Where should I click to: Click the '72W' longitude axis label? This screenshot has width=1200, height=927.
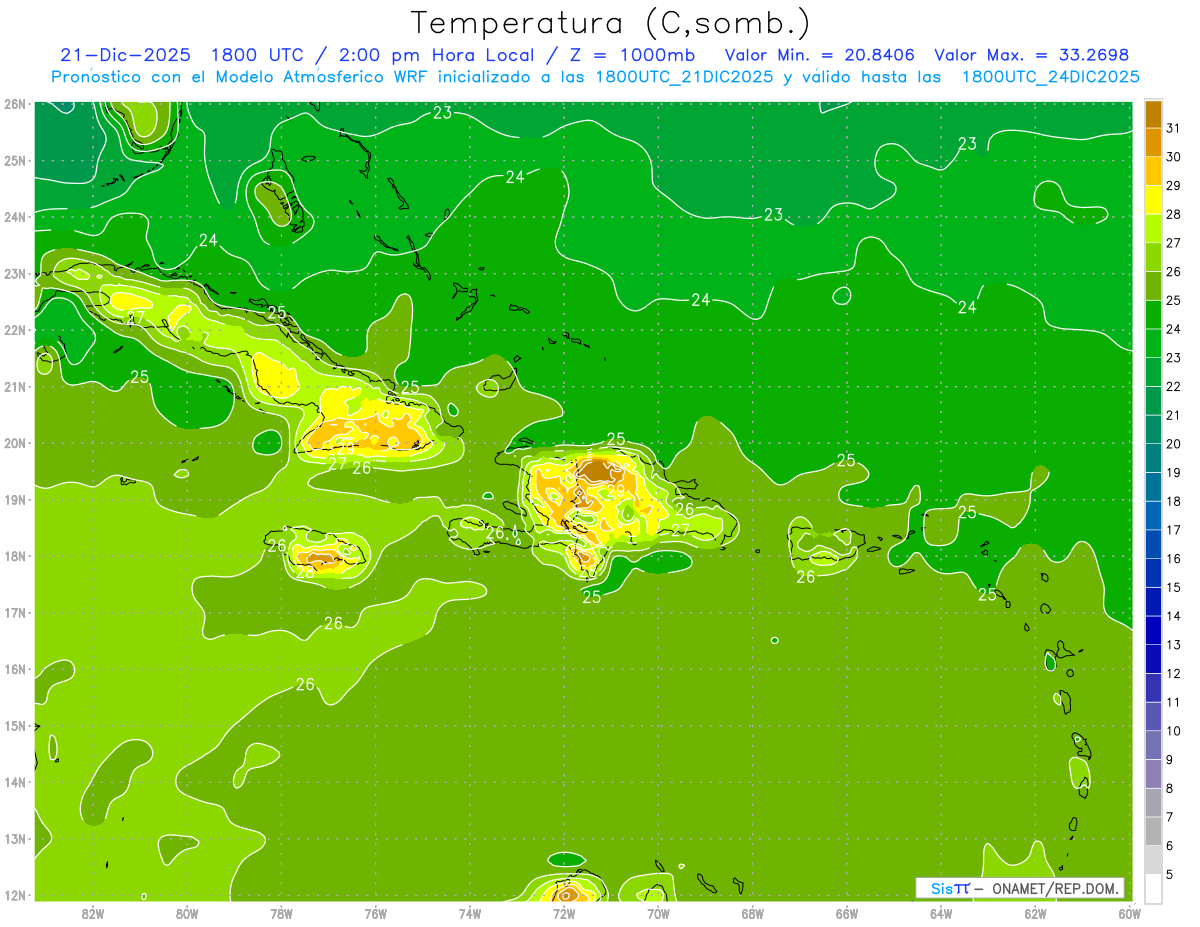pos(564,913)
